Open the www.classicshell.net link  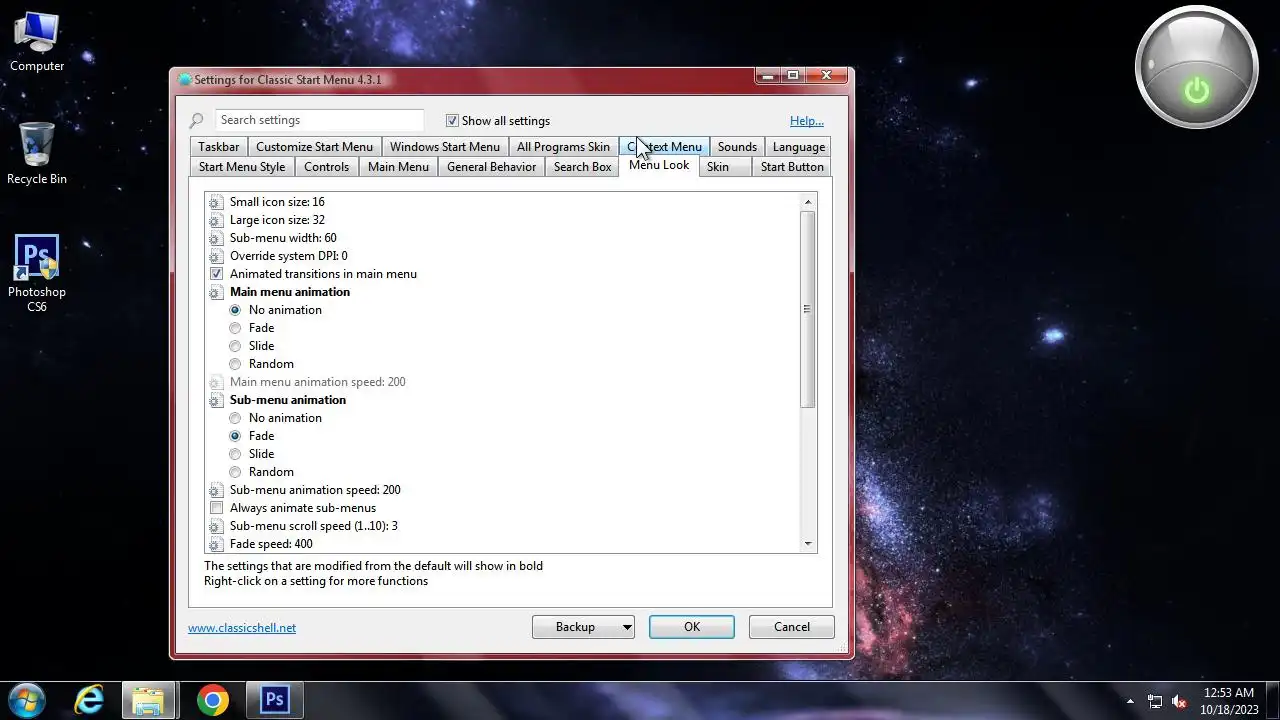(x=242, y=628)
